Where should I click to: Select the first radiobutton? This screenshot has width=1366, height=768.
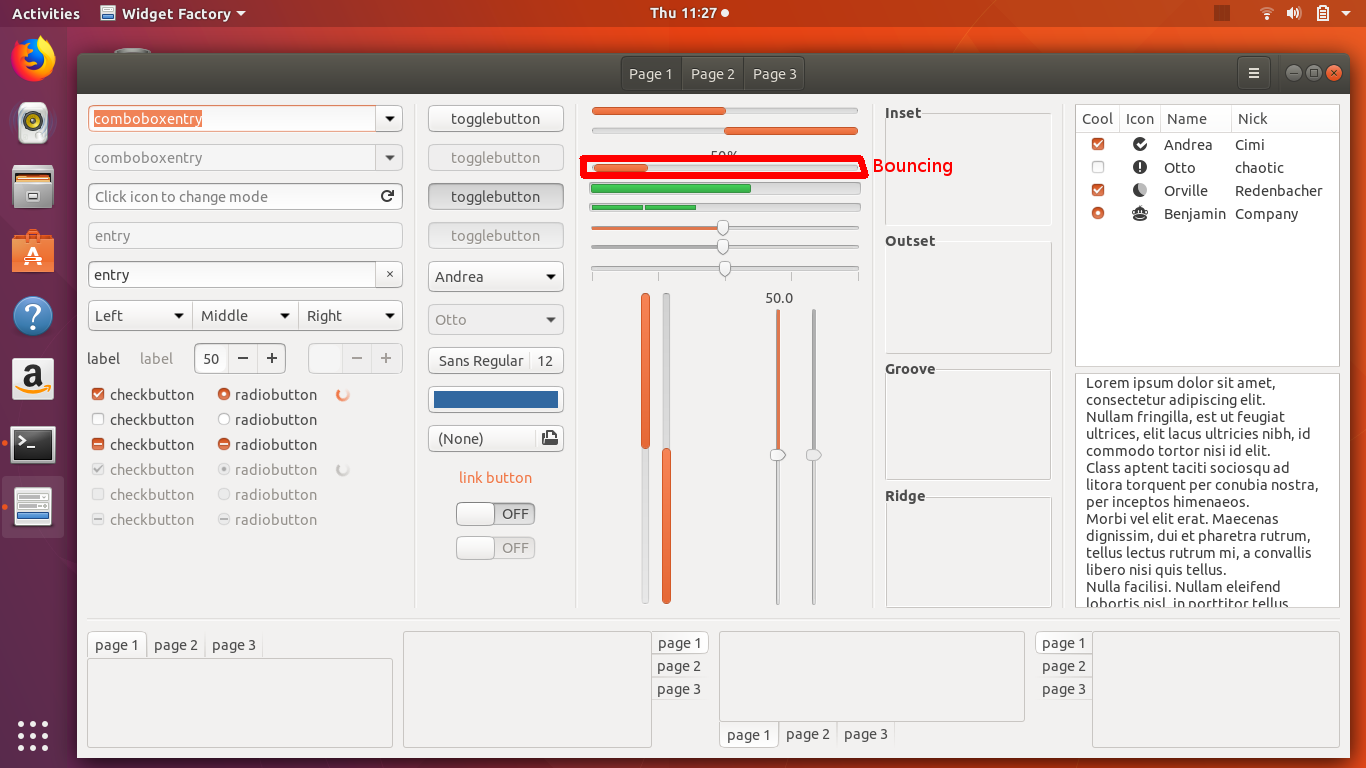coord(223,394)
